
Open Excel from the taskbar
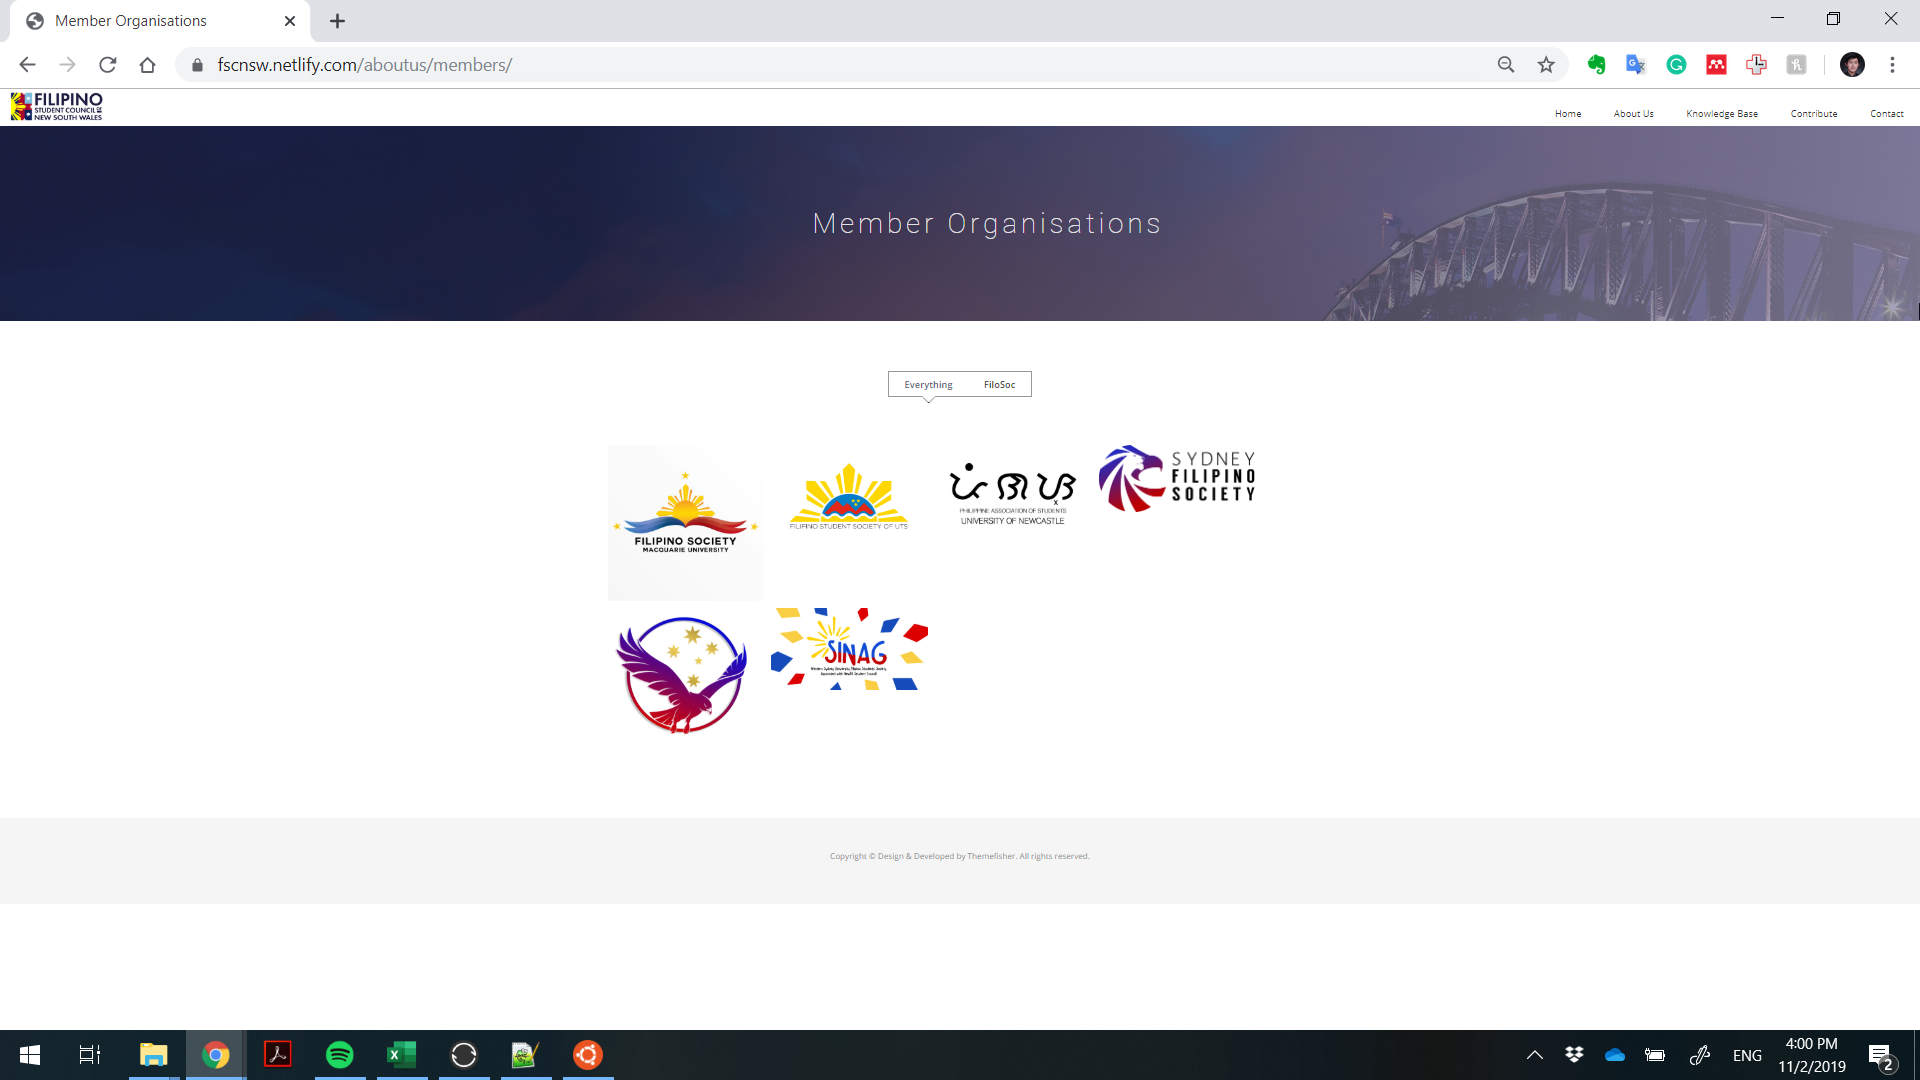402,1055
